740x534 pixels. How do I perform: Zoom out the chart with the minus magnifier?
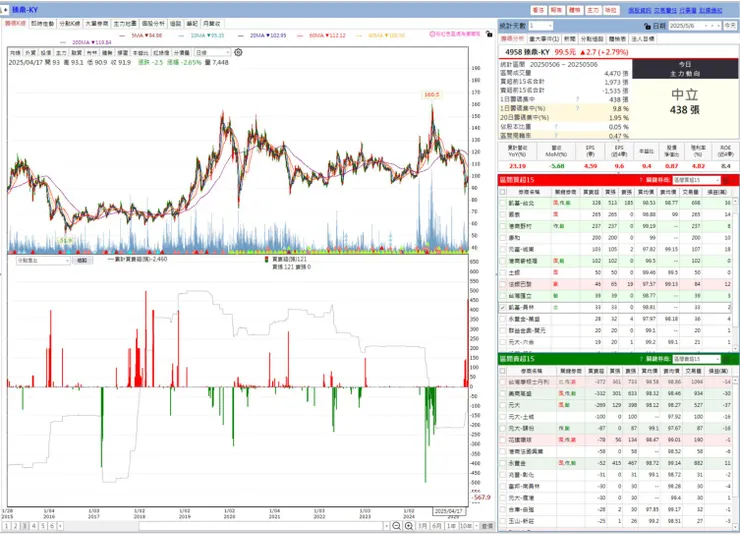click(396, 526)
